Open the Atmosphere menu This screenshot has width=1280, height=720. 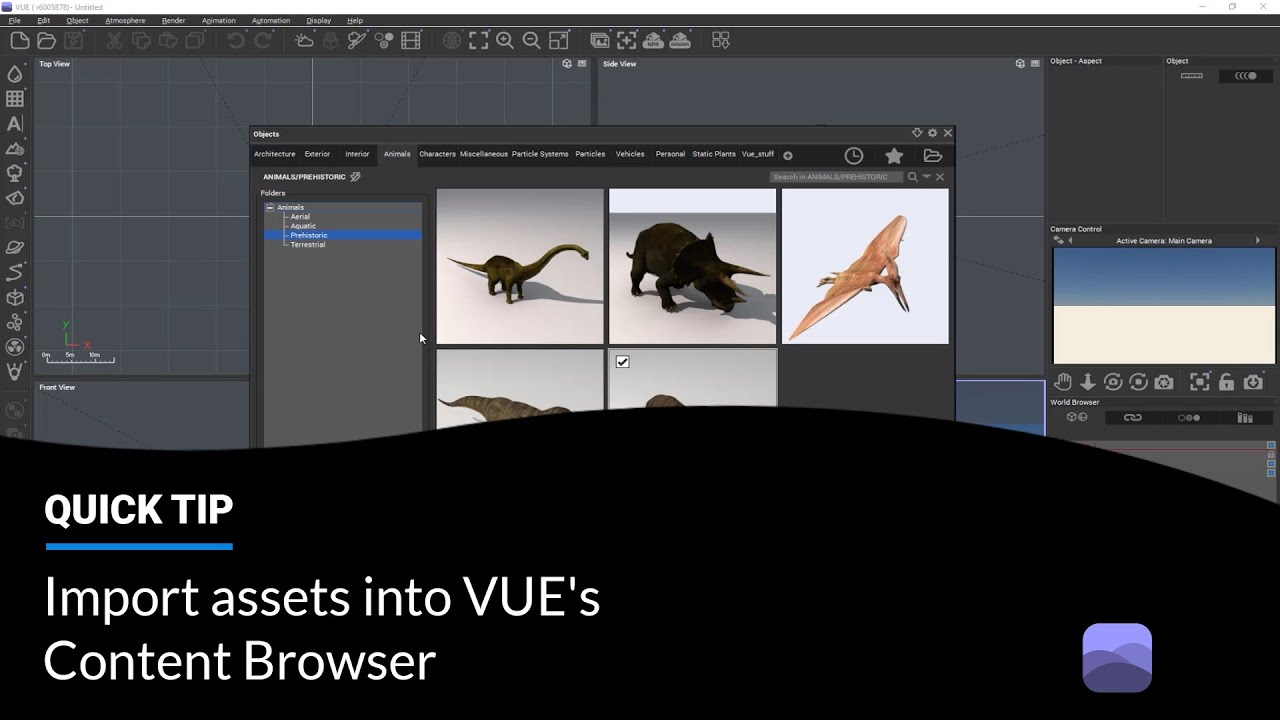point(125,20)
